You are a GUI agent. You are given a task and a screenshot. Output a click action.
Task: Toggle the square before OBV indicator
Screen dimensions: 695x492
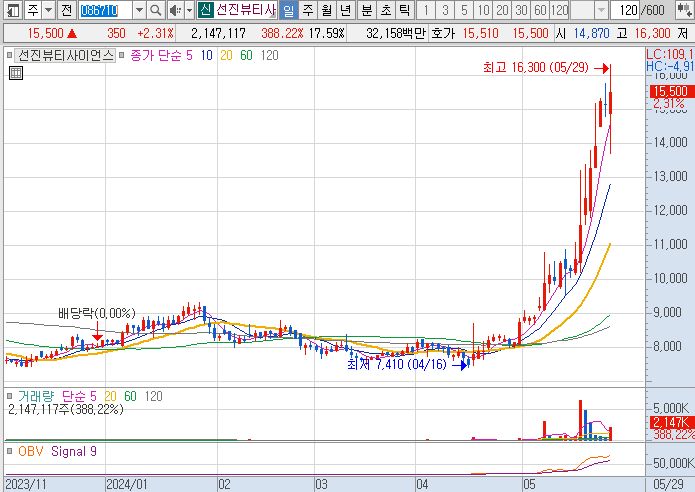[x=10, y=452]
